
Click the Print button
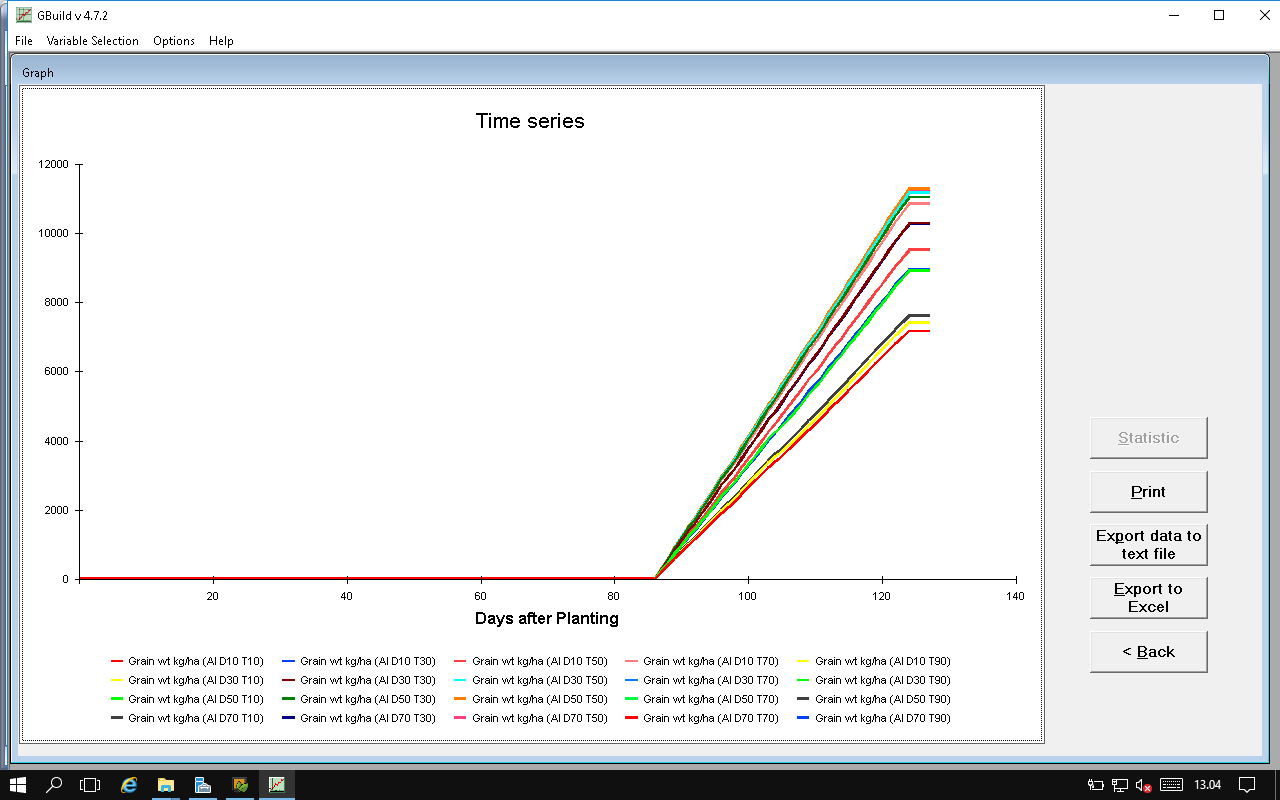(1148, 492)
